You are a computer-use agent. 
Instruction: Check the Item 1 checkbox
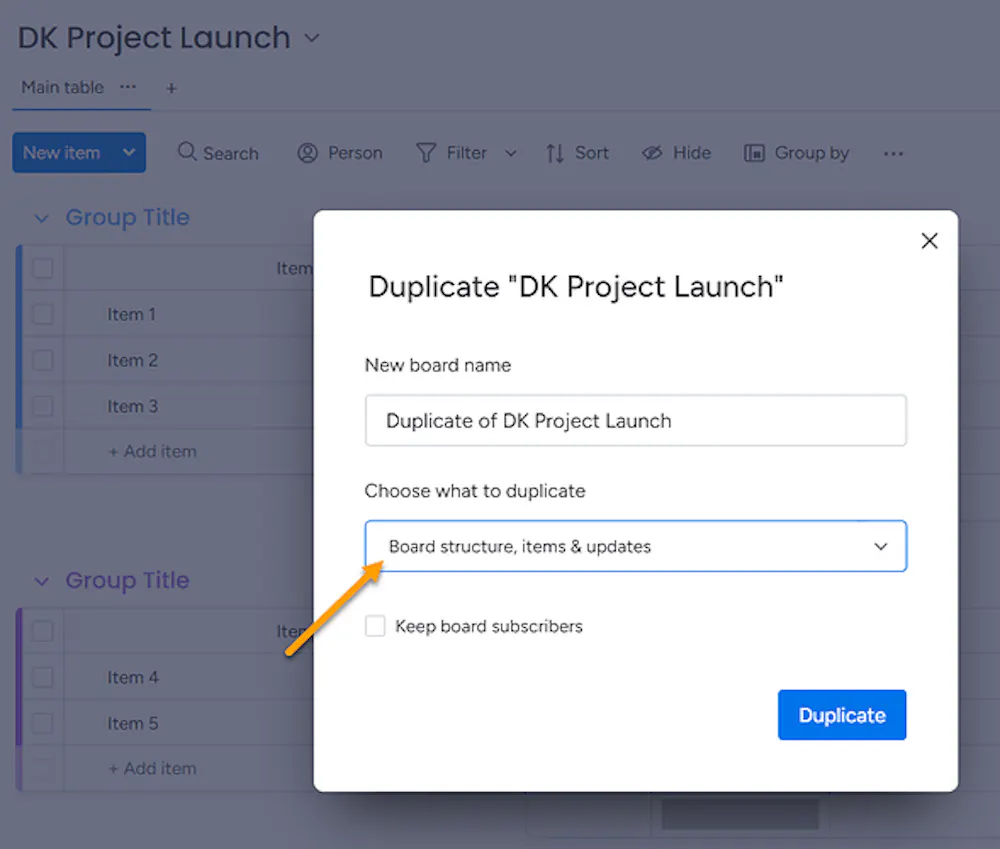(x=43, y=314)
